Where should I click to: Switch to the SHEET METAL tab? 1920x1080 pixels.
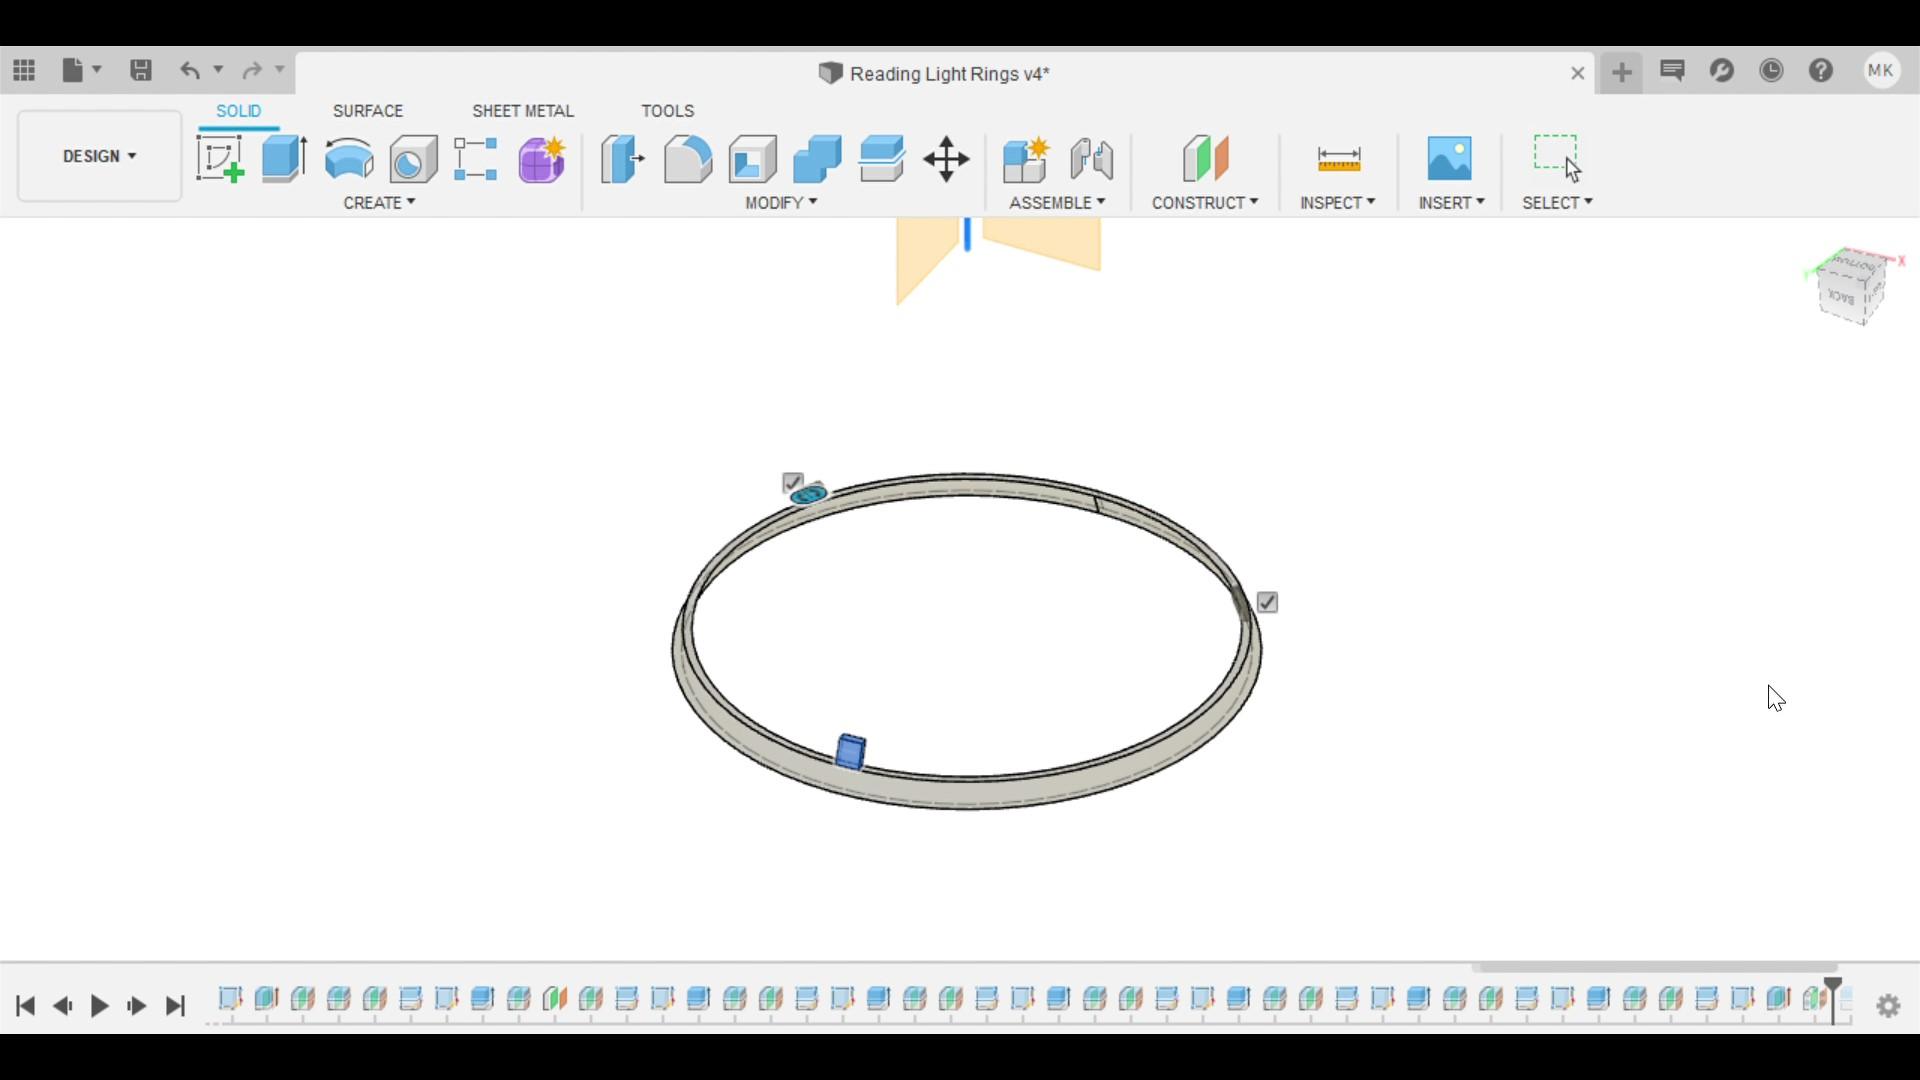click(x=522, y=111)
